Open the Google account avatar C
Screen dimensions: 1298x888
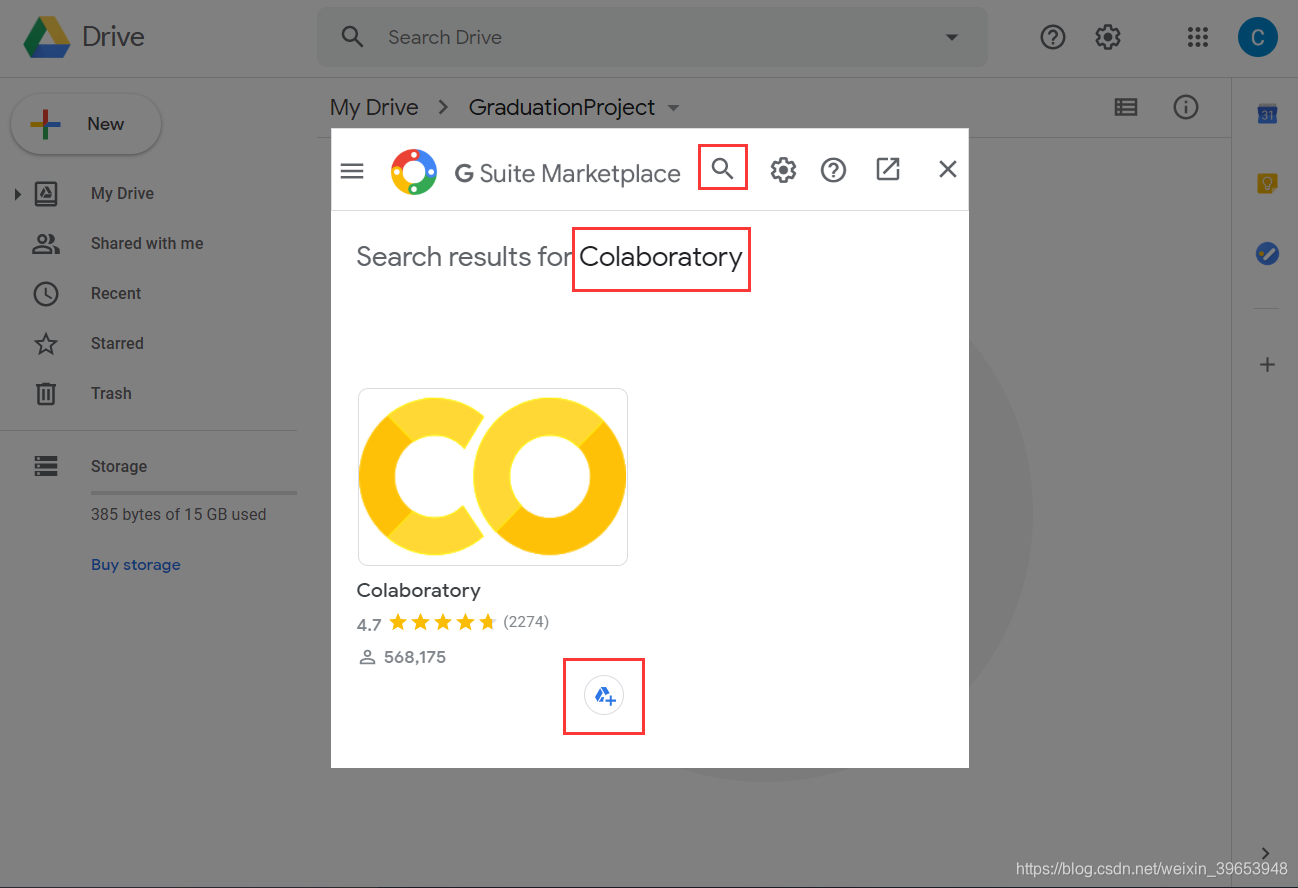coord(1257,38)
